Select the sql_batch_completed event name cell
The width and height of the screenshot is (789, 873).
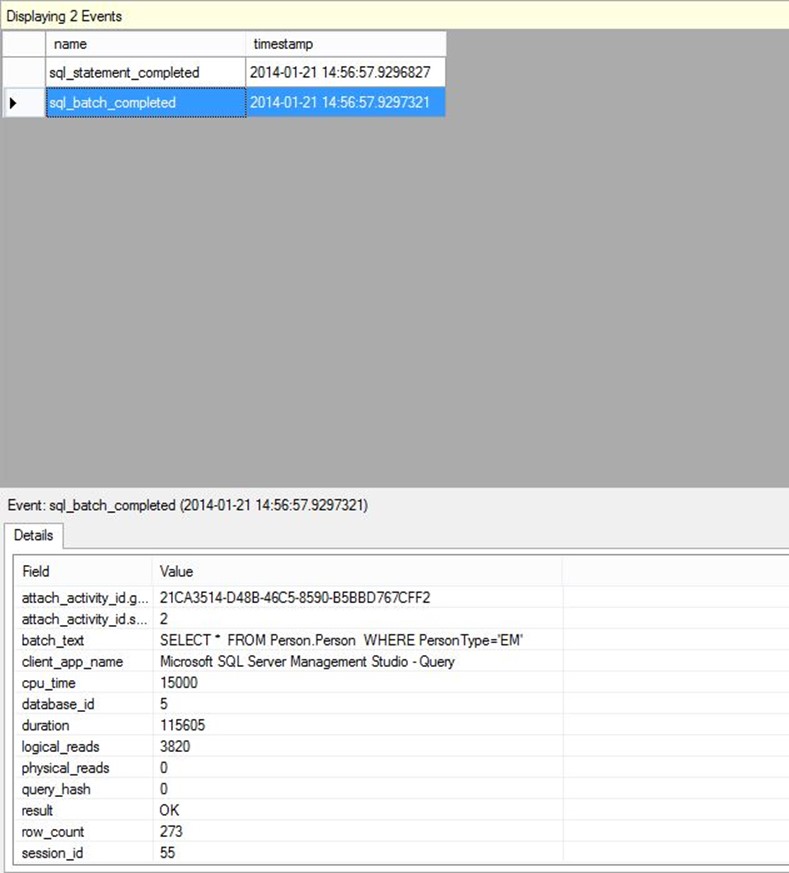coord(145,102)
